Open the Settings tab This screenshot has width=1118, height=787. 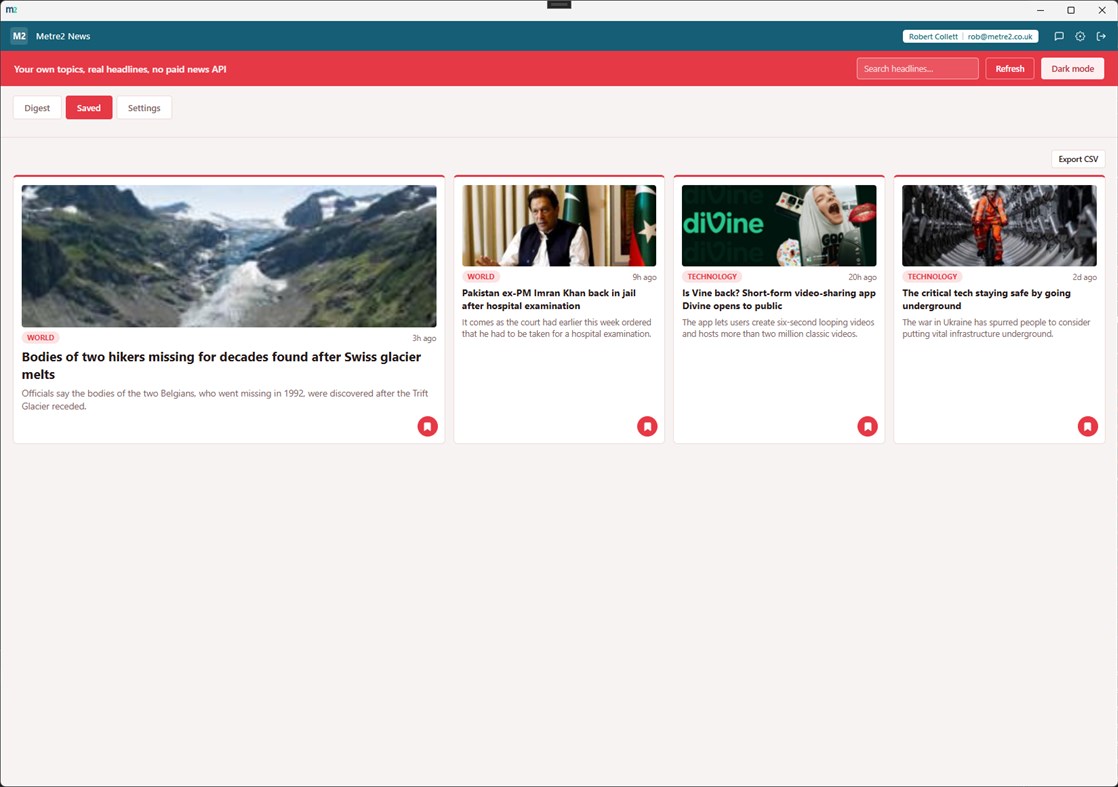click(144, 108)
